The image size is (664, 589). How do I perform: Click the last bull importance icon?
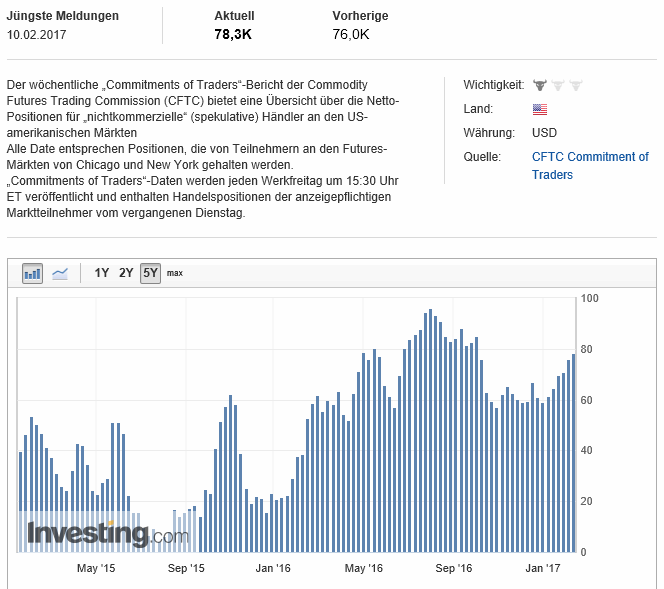click(x=576, y=85)
